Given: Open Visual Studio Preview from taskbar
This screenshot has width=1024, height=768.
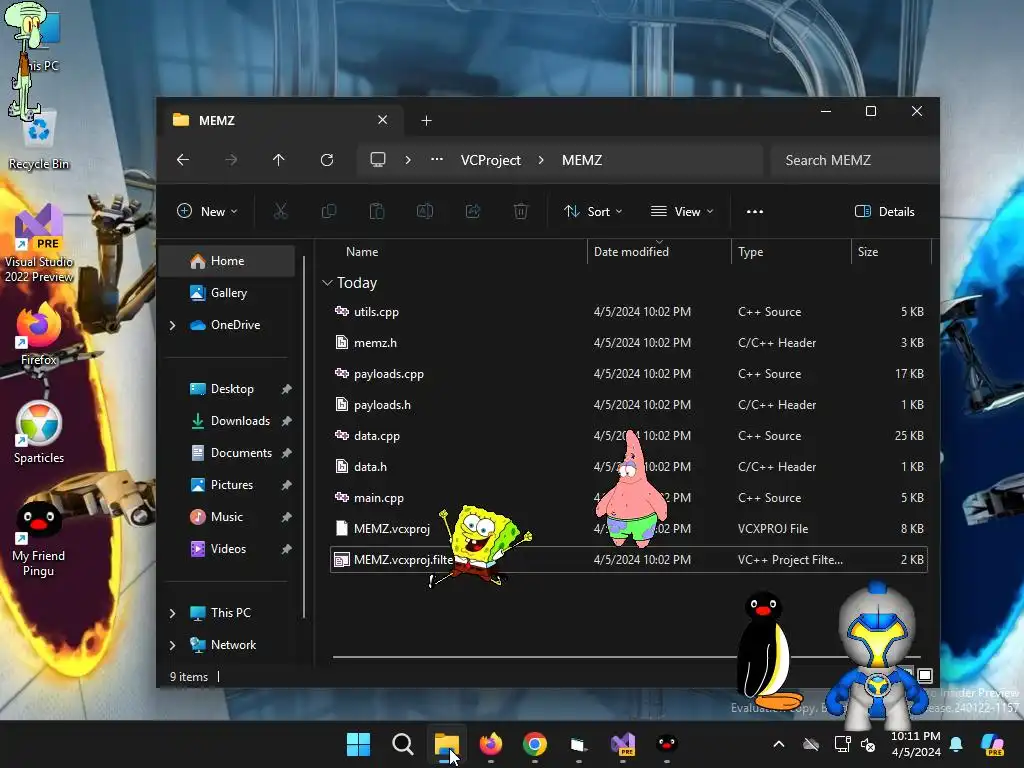Looking at the screenshot, I should pyautogui.click(x=623, y=744).
